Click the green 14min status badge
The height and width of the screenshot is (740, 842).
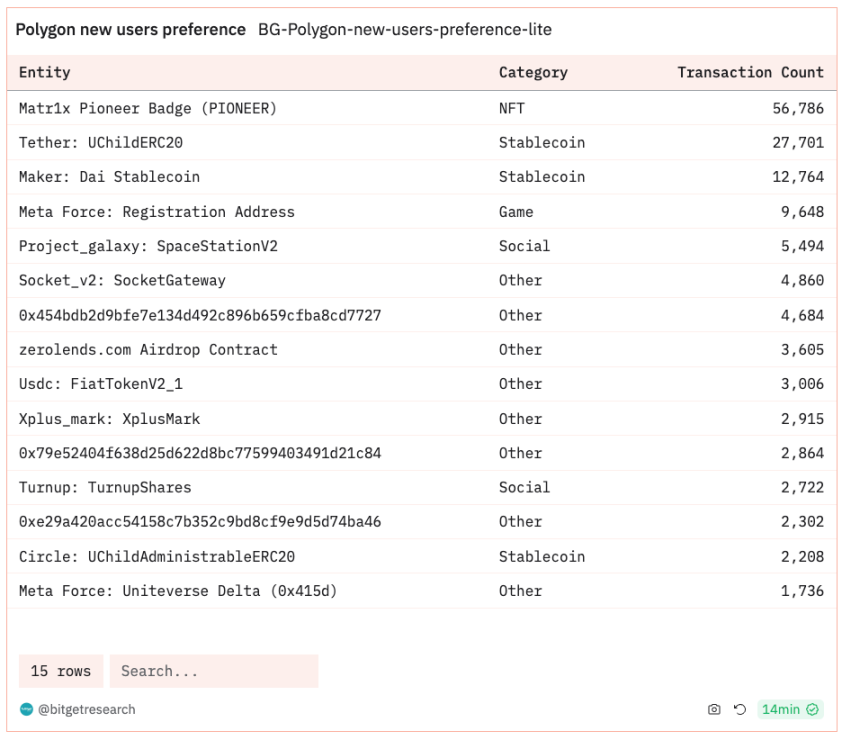click(790, 709)
